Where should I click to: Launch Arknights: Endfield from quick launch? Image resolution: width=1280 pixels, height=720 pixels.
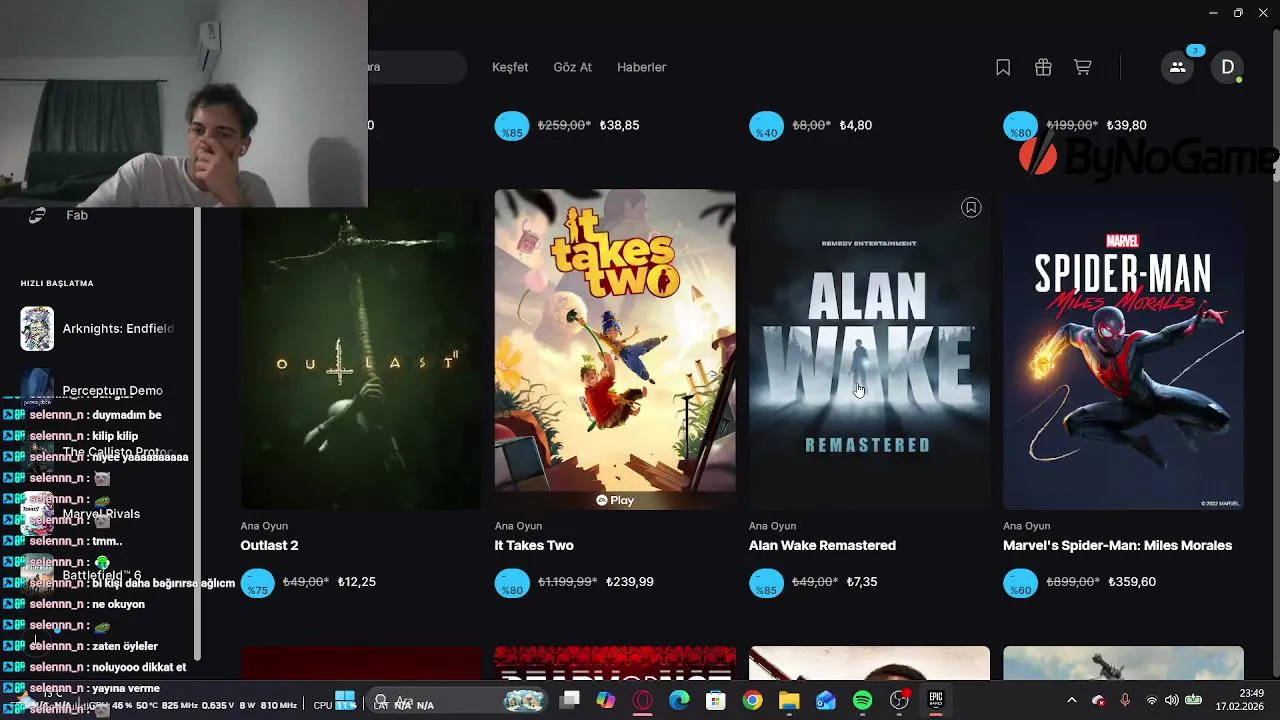tap(97, 329)
